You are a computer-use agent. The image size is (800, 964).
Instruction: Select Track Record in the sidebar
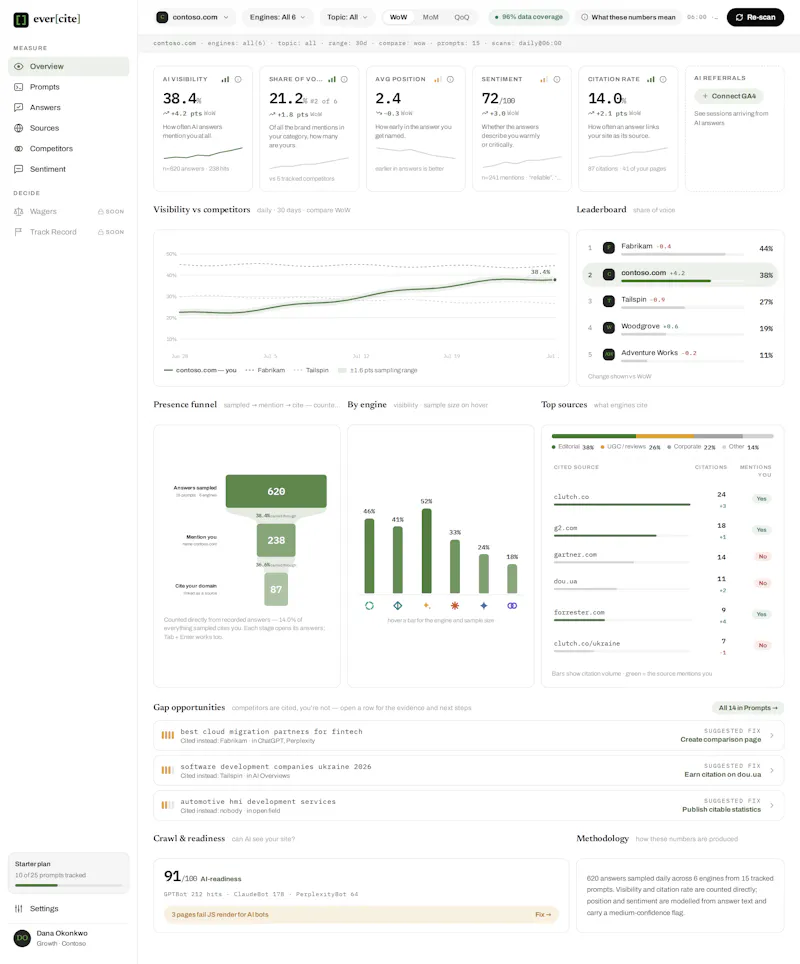click(x=69, y=232)
